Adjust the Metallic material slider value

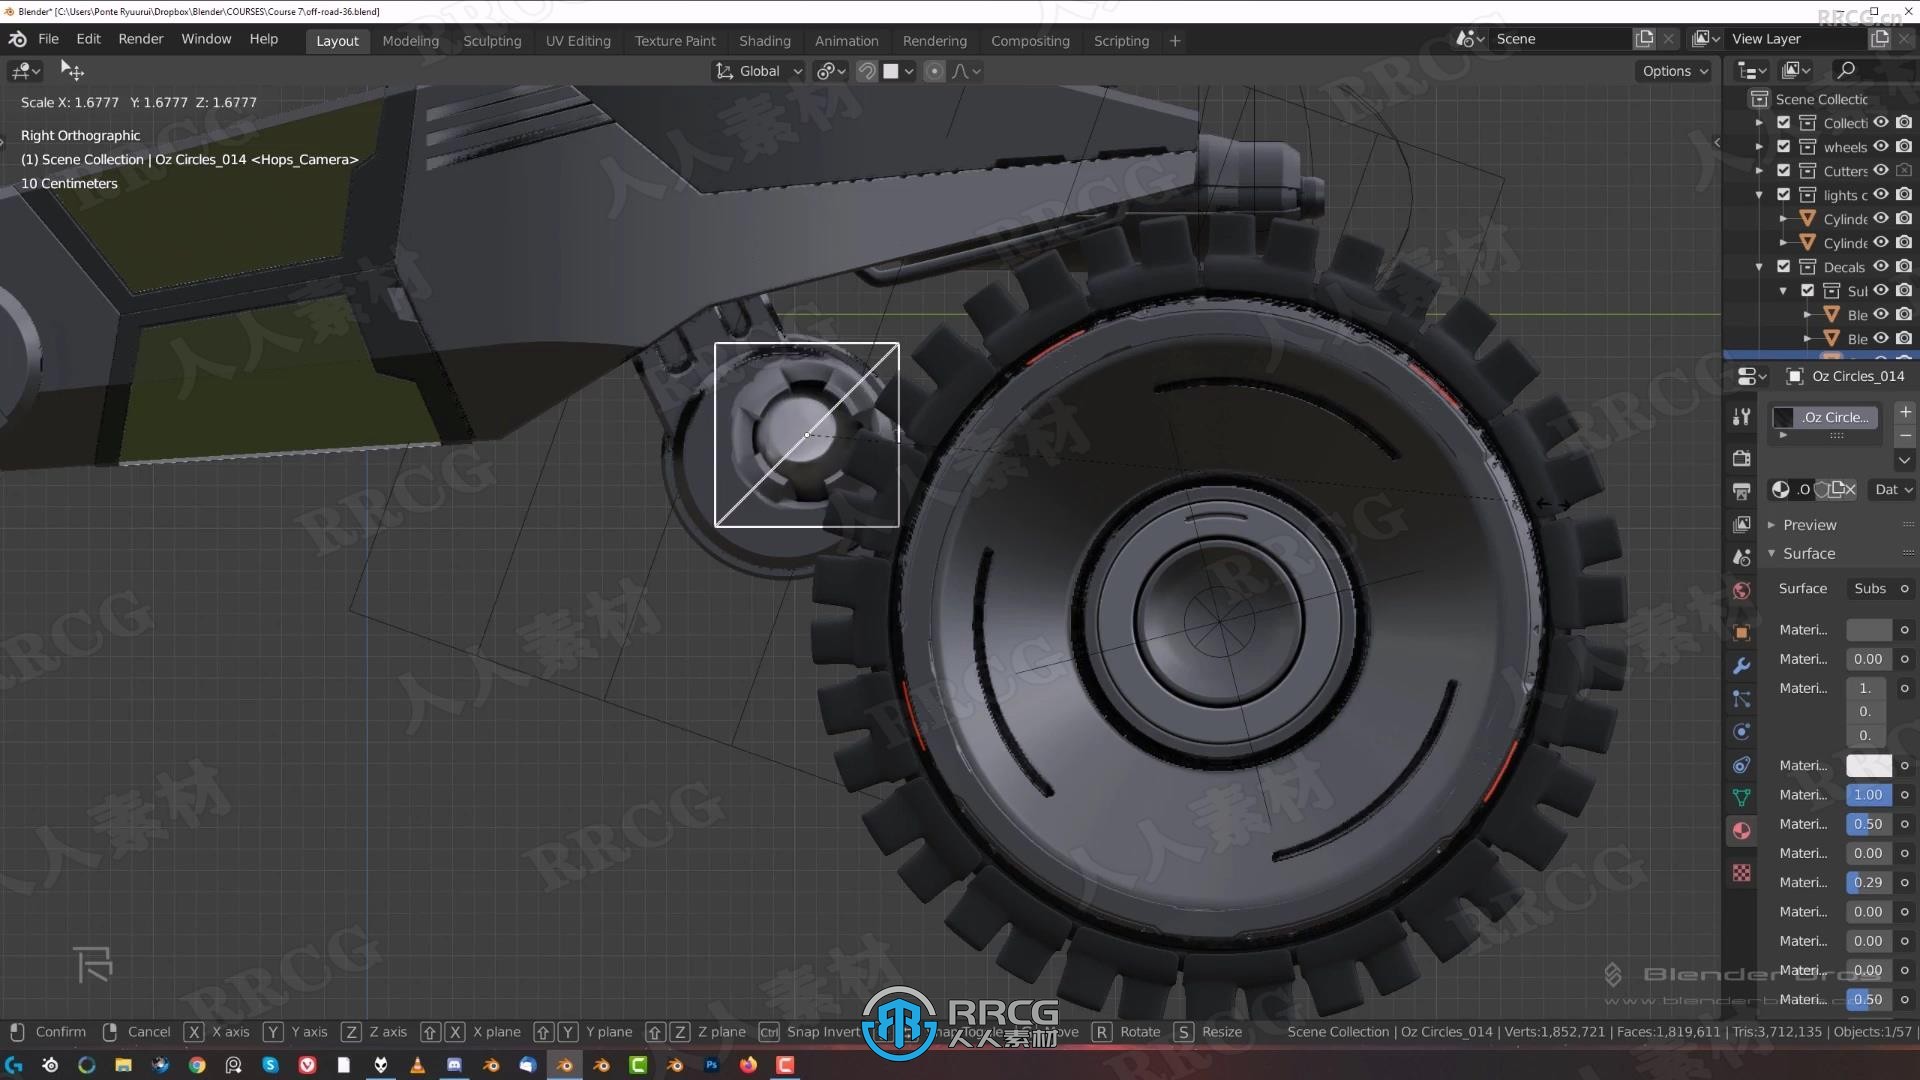[1865, 794]
